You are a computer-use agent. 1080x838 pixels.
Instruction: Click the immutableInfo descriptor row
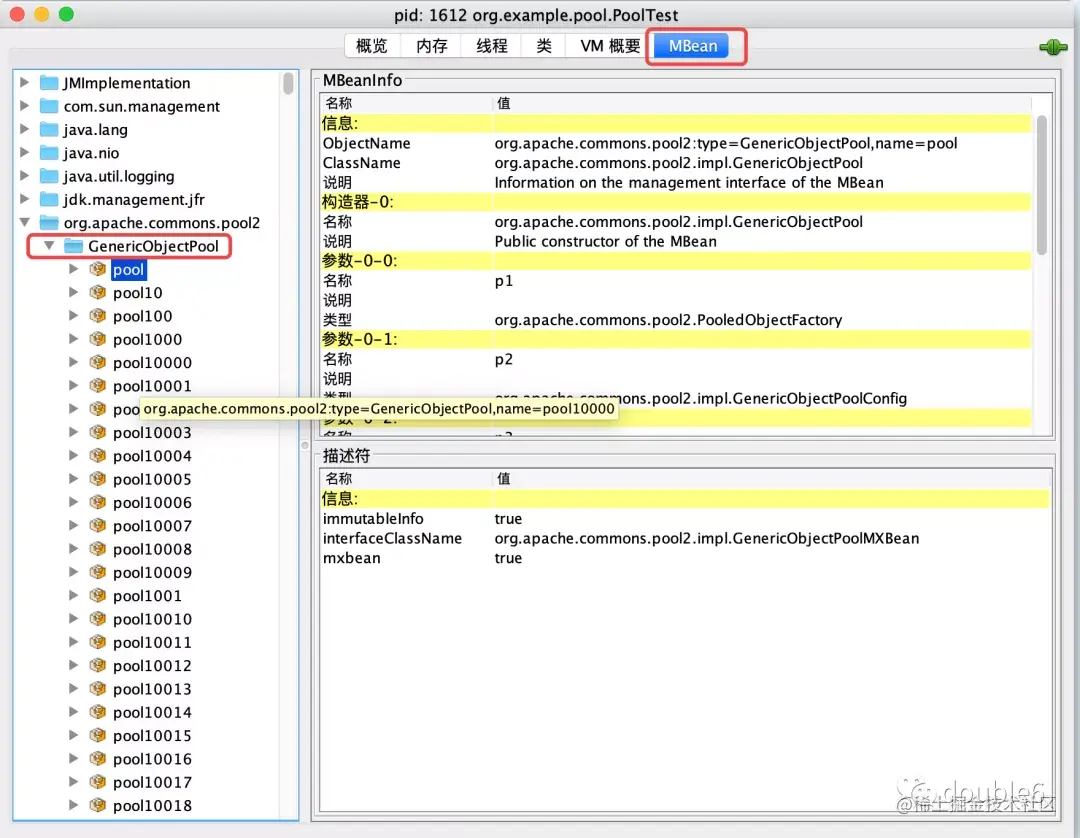(x=685, y=518)
